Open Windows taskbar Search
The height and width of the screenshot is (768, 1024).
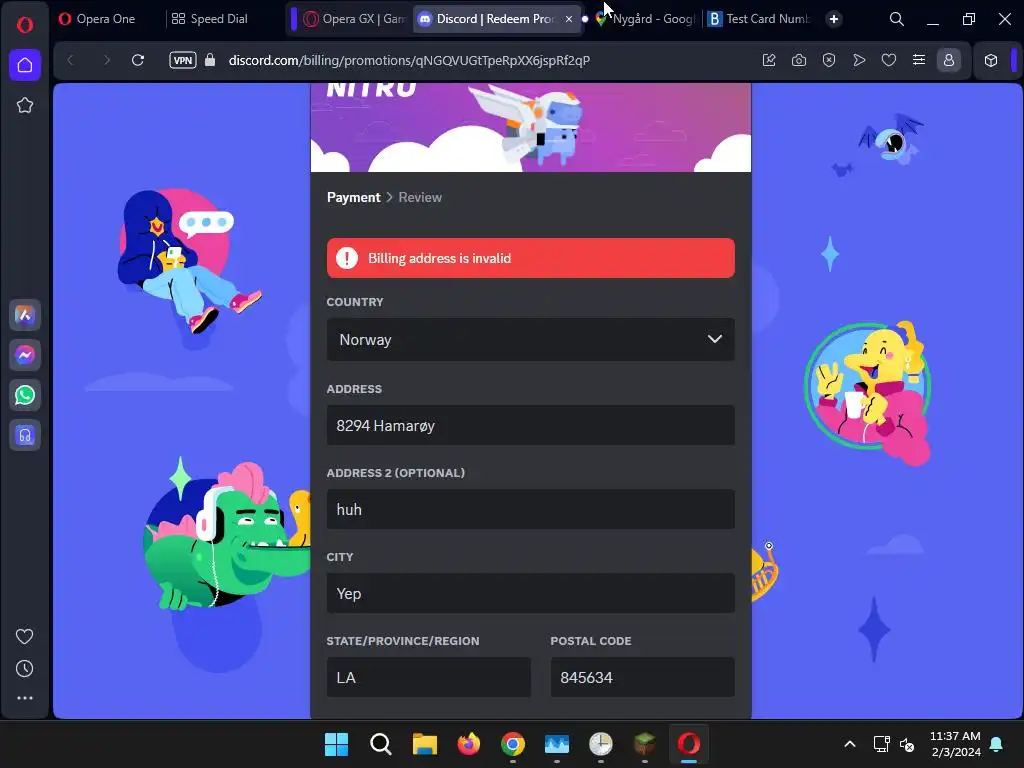tap(380, 743)
